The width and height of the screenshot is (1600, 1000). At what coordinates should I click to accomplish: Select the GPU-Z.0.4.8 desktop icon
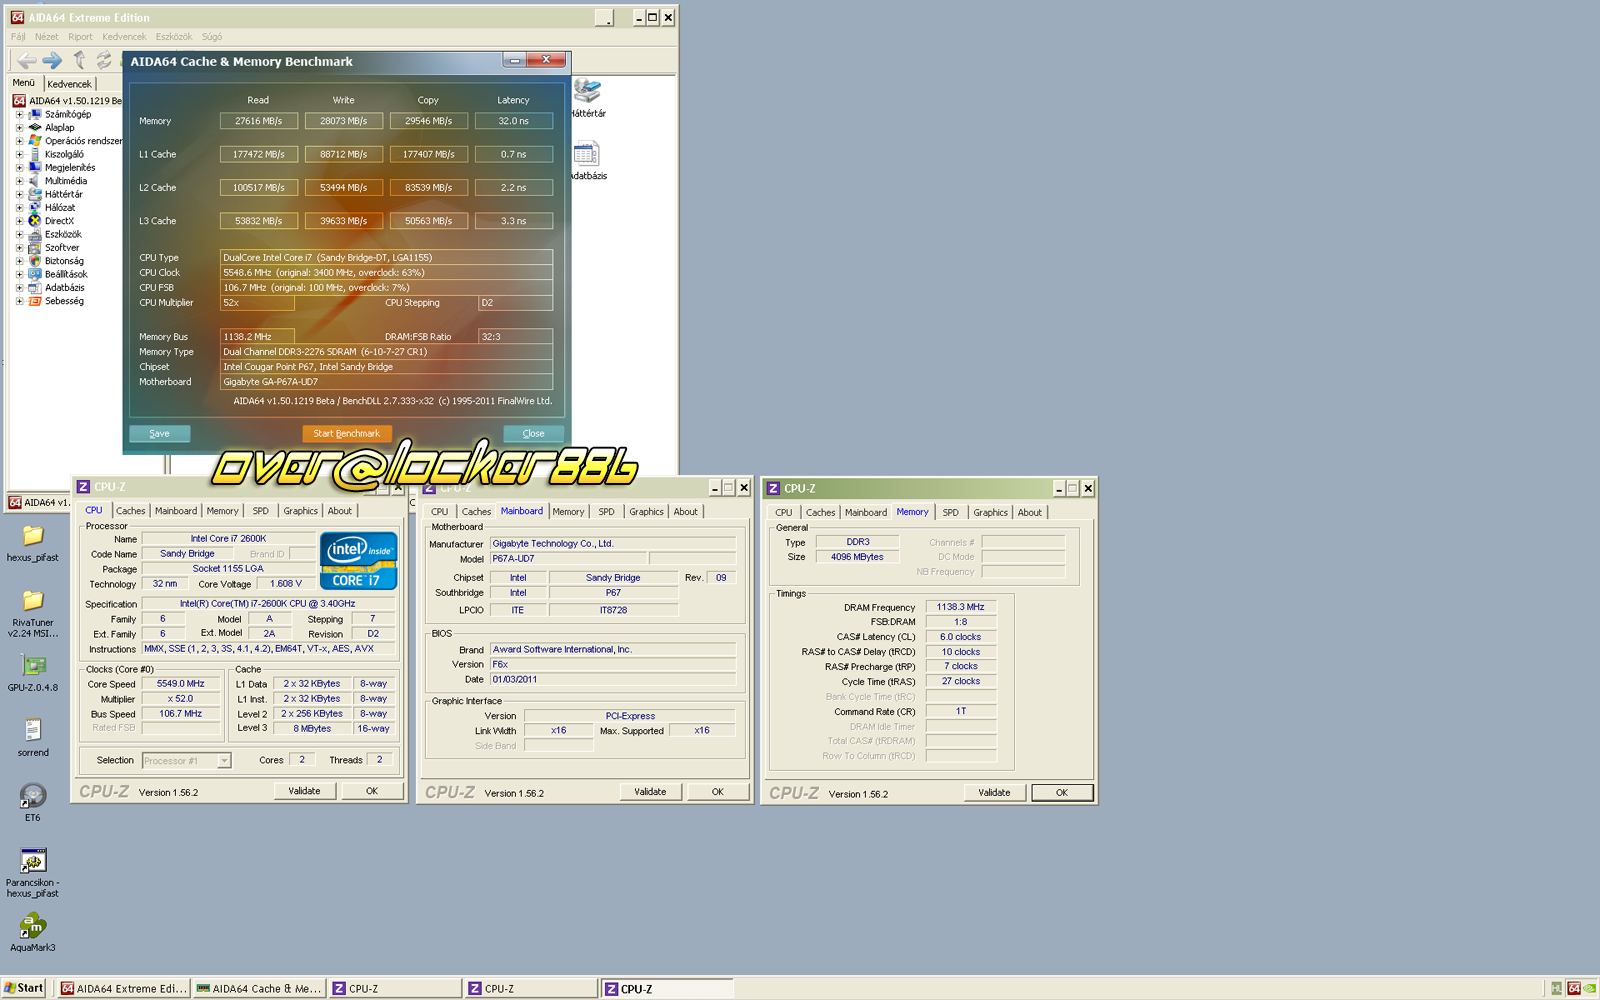click(x=33, y=666)
